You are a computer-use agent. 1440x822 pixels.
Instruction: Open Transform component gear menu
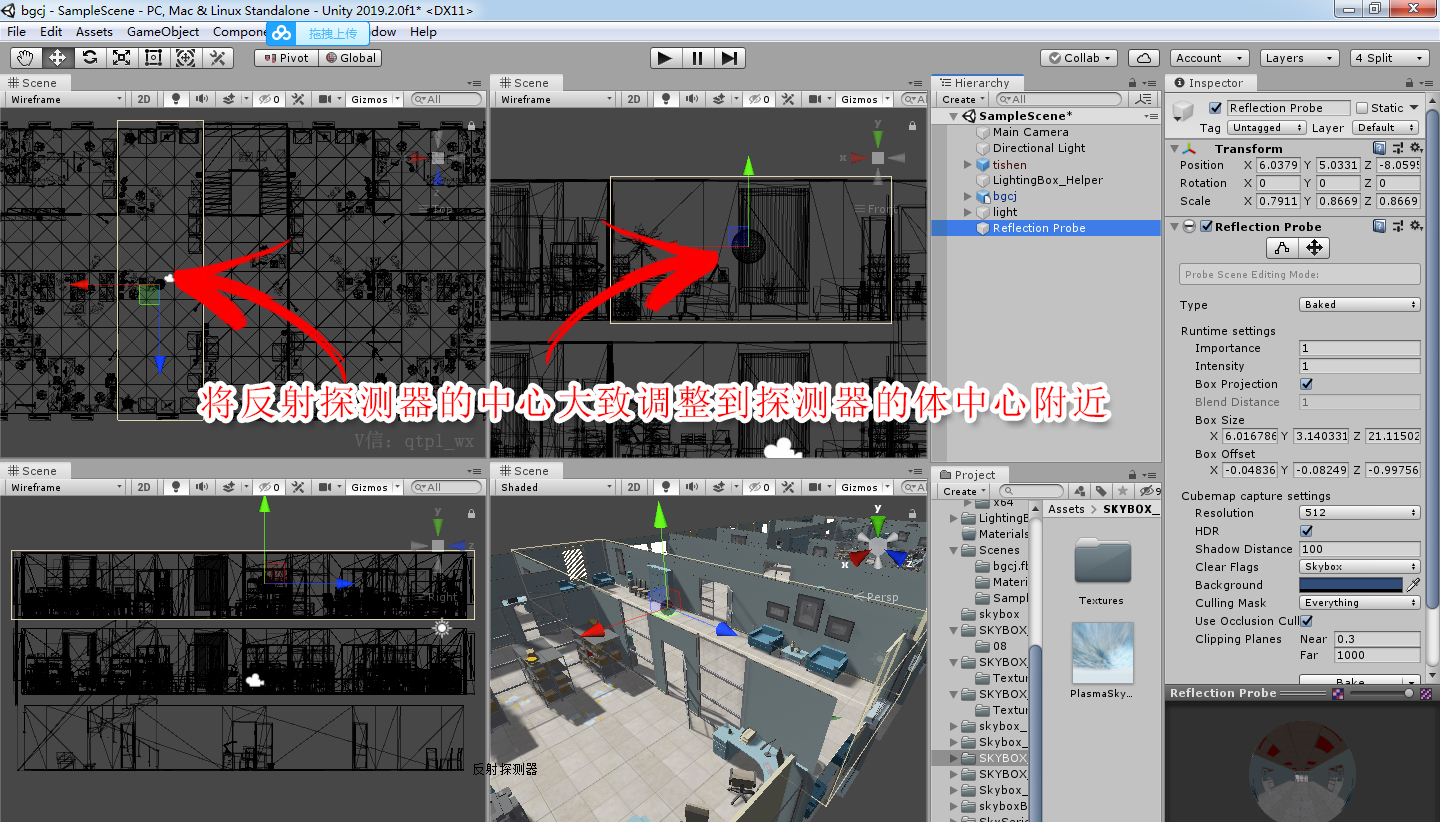[1414, 148]
